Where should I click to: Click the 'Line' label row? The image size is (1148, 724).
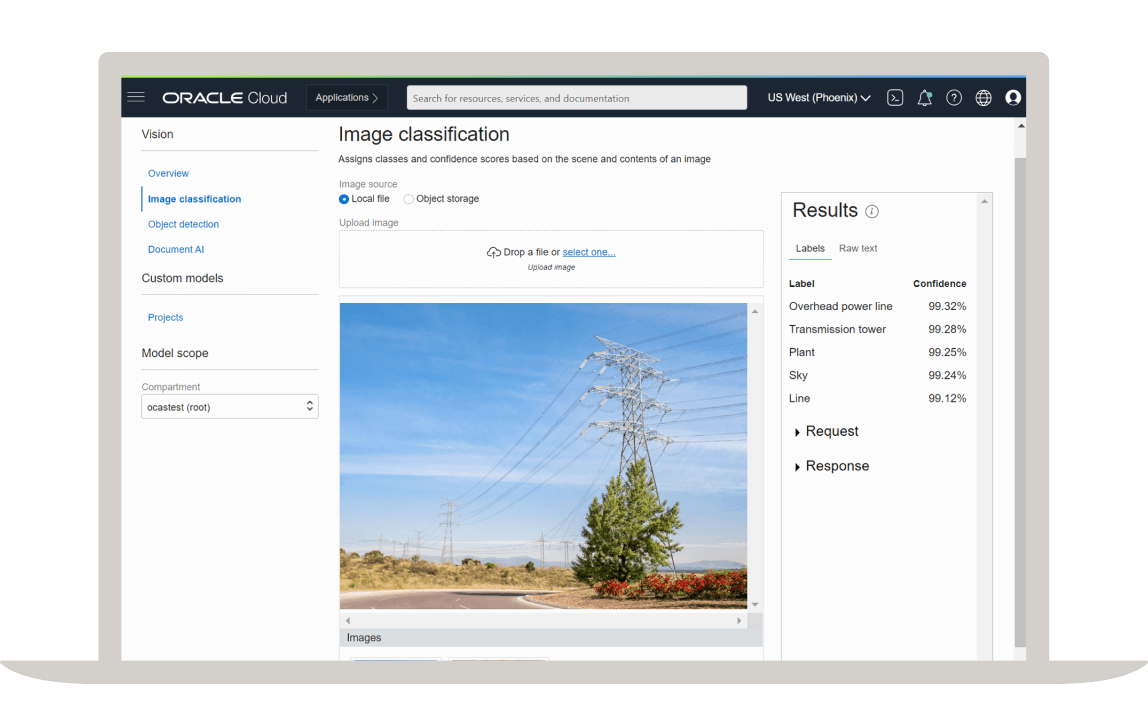[x=877, y=399]
